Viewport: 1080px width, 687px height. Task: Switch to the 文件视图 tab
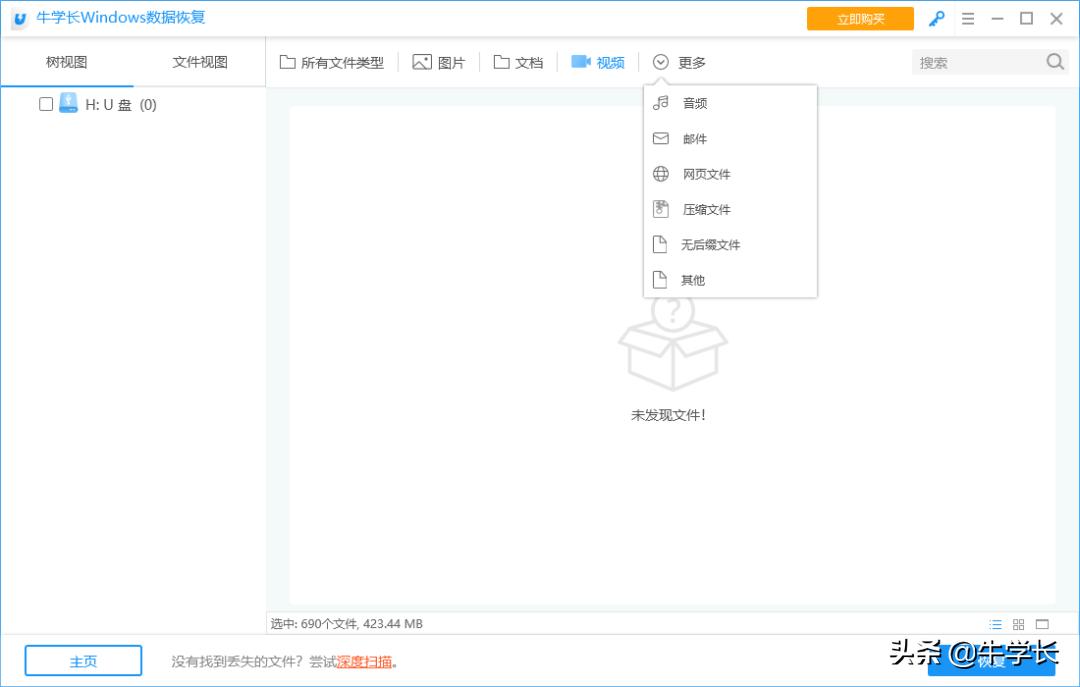pos(198,61)
